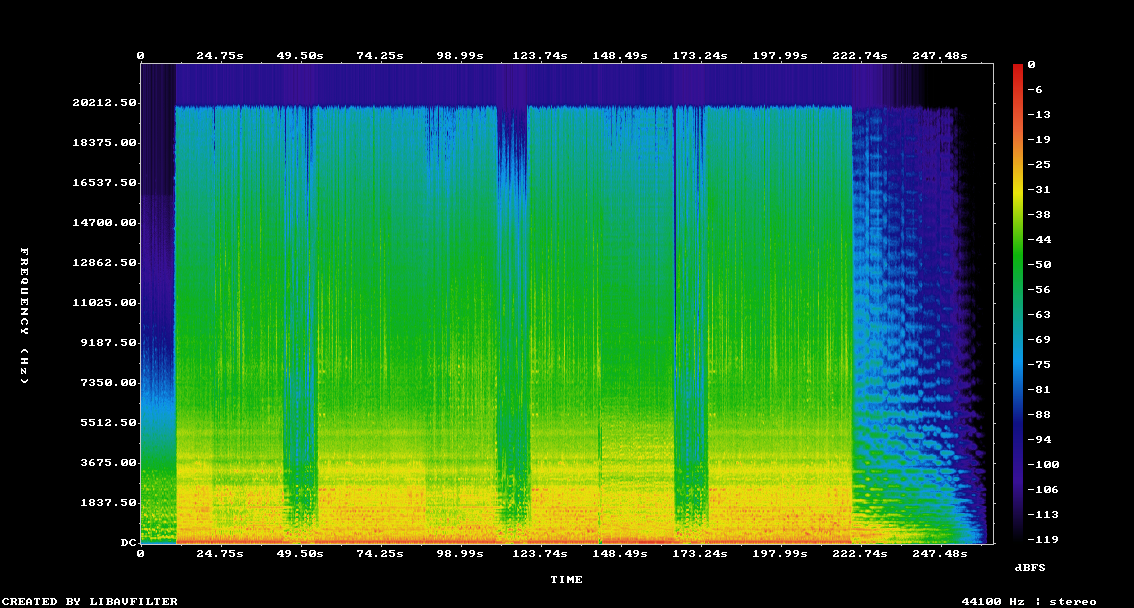This screenshot has height=608, width=1134.
Task: Click the TIME axis title
Action: [x=566, y=579]
